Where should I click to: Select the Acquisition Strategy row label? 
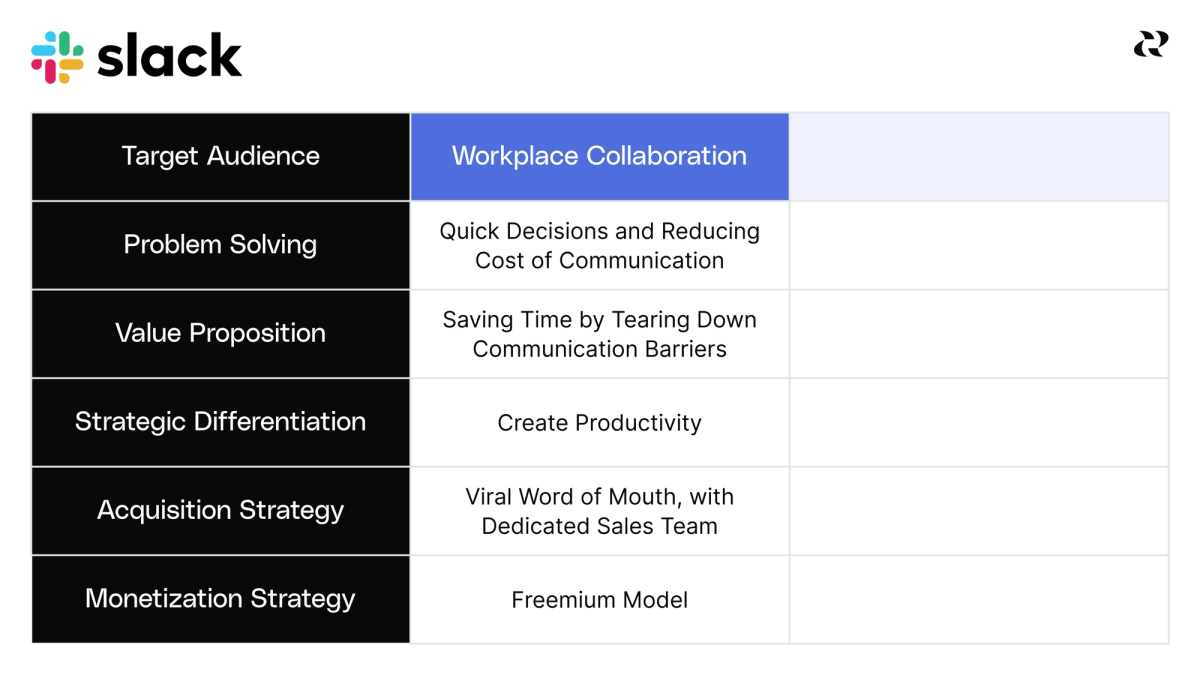point(221,511)
